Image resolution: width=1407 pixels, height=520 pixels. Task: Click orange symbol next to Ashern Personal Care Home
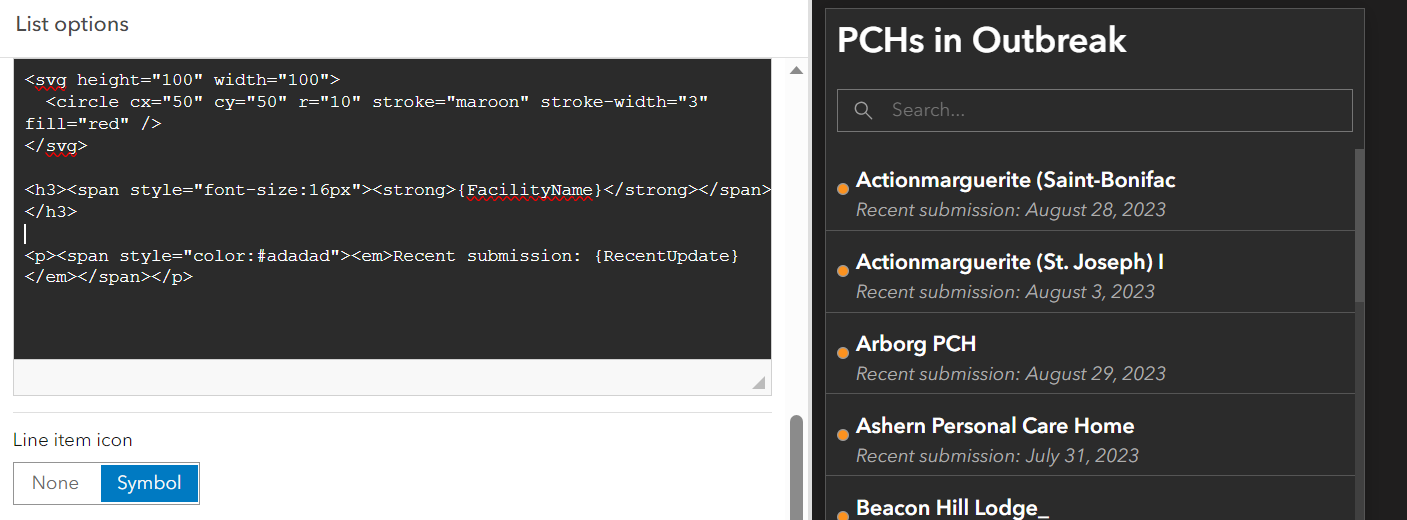tap(843, 434)
